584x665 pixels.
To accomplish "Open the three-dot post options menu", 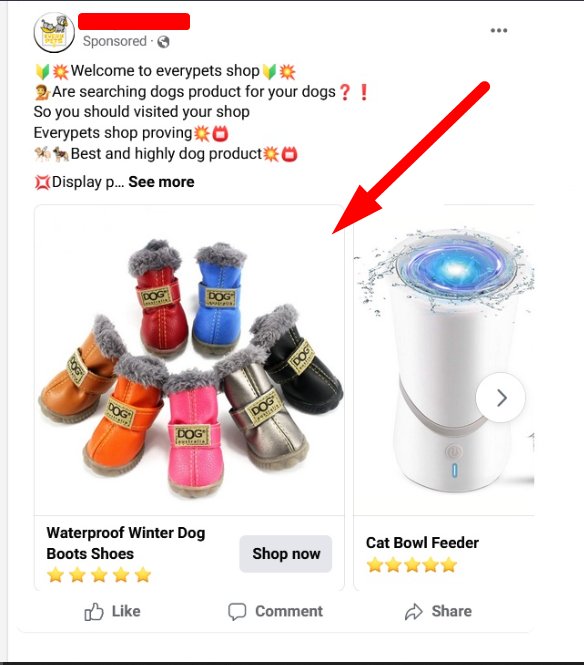I will [499, 30].
